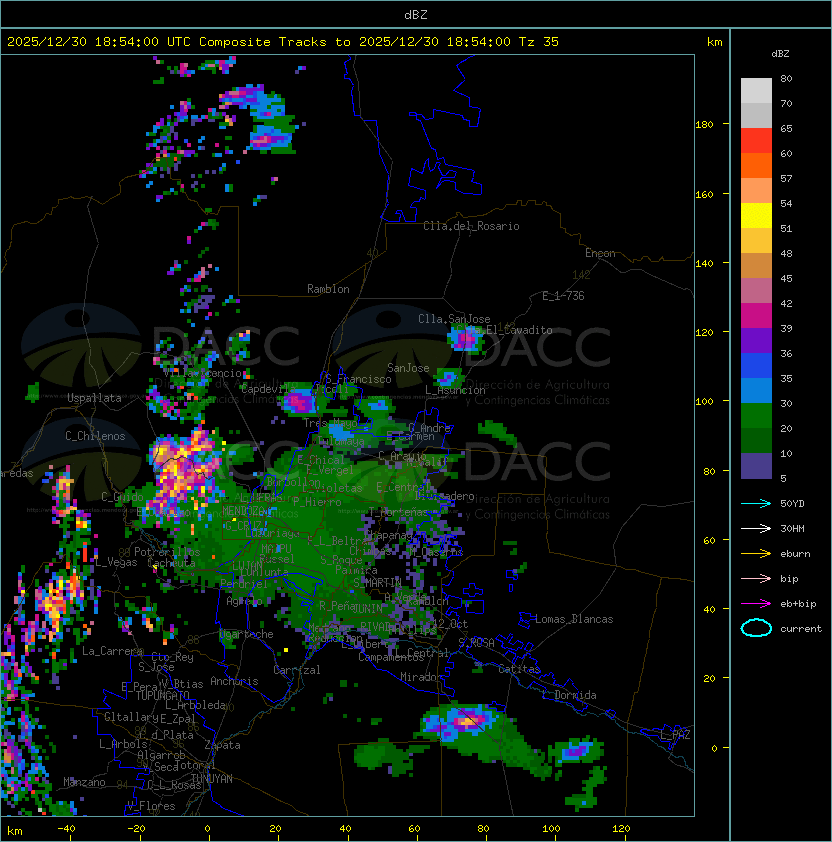
Task: Click the '180' tick on the y-axis
Action: [704, 125]
